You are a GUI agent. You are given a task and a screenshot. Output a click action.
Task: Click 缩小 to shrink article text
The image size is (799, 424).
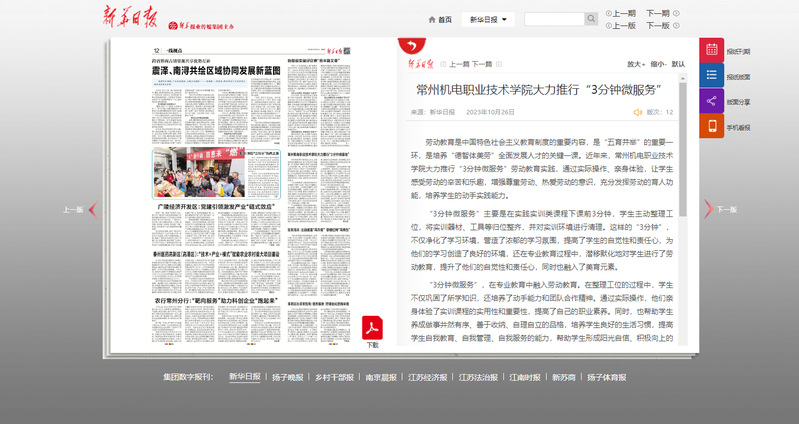(x=657, y=63)
